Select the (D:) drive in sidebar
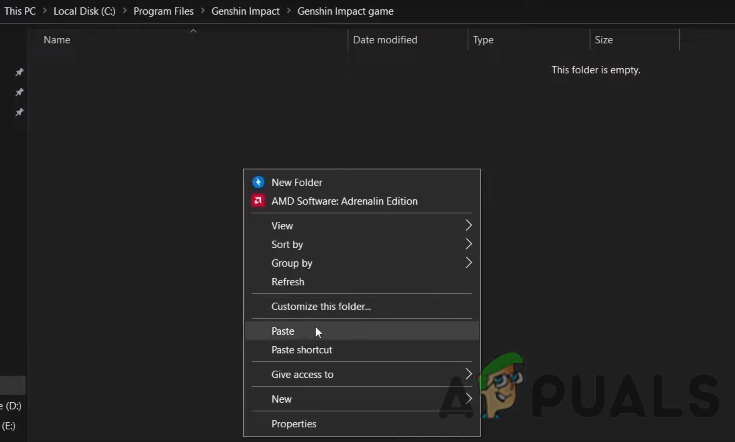The image size is (735, 442). [x=11, y=406]
